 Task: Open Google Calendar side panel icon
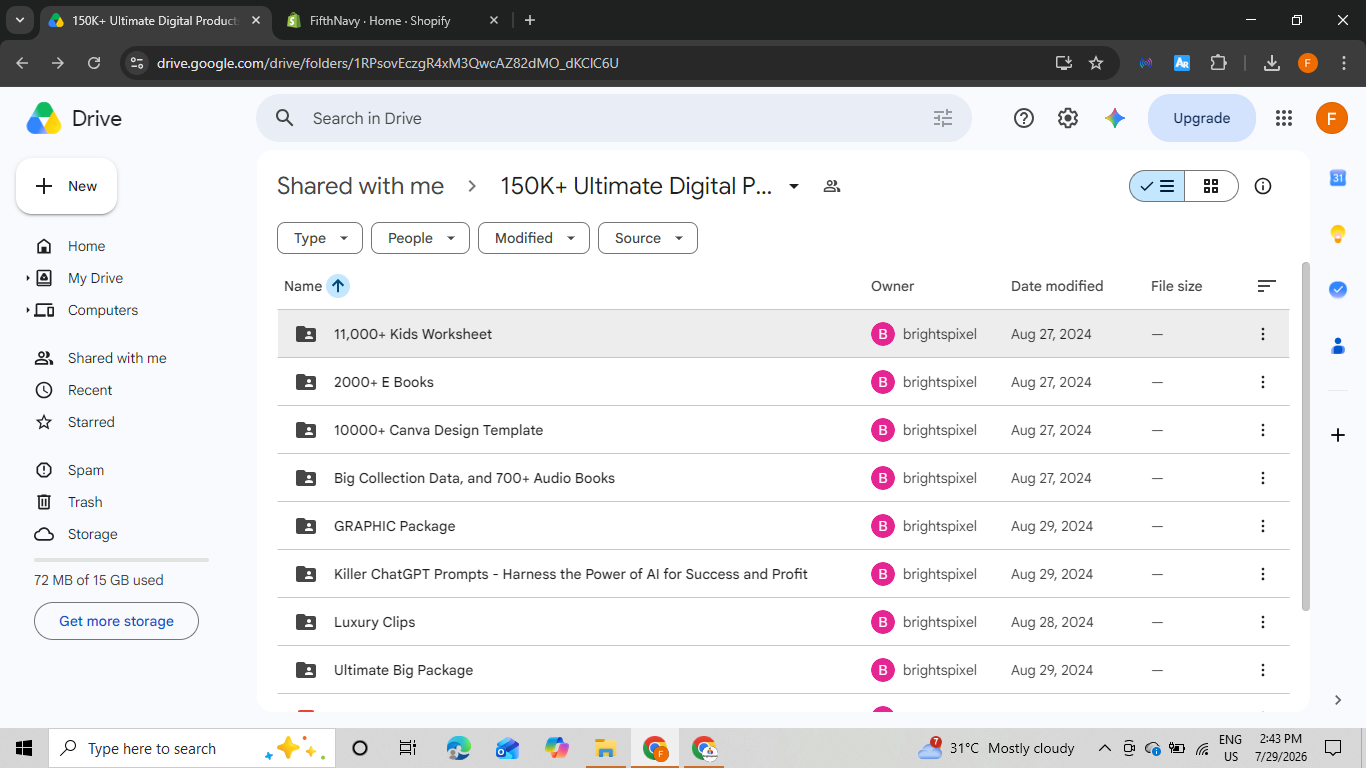pos(1338,178)
